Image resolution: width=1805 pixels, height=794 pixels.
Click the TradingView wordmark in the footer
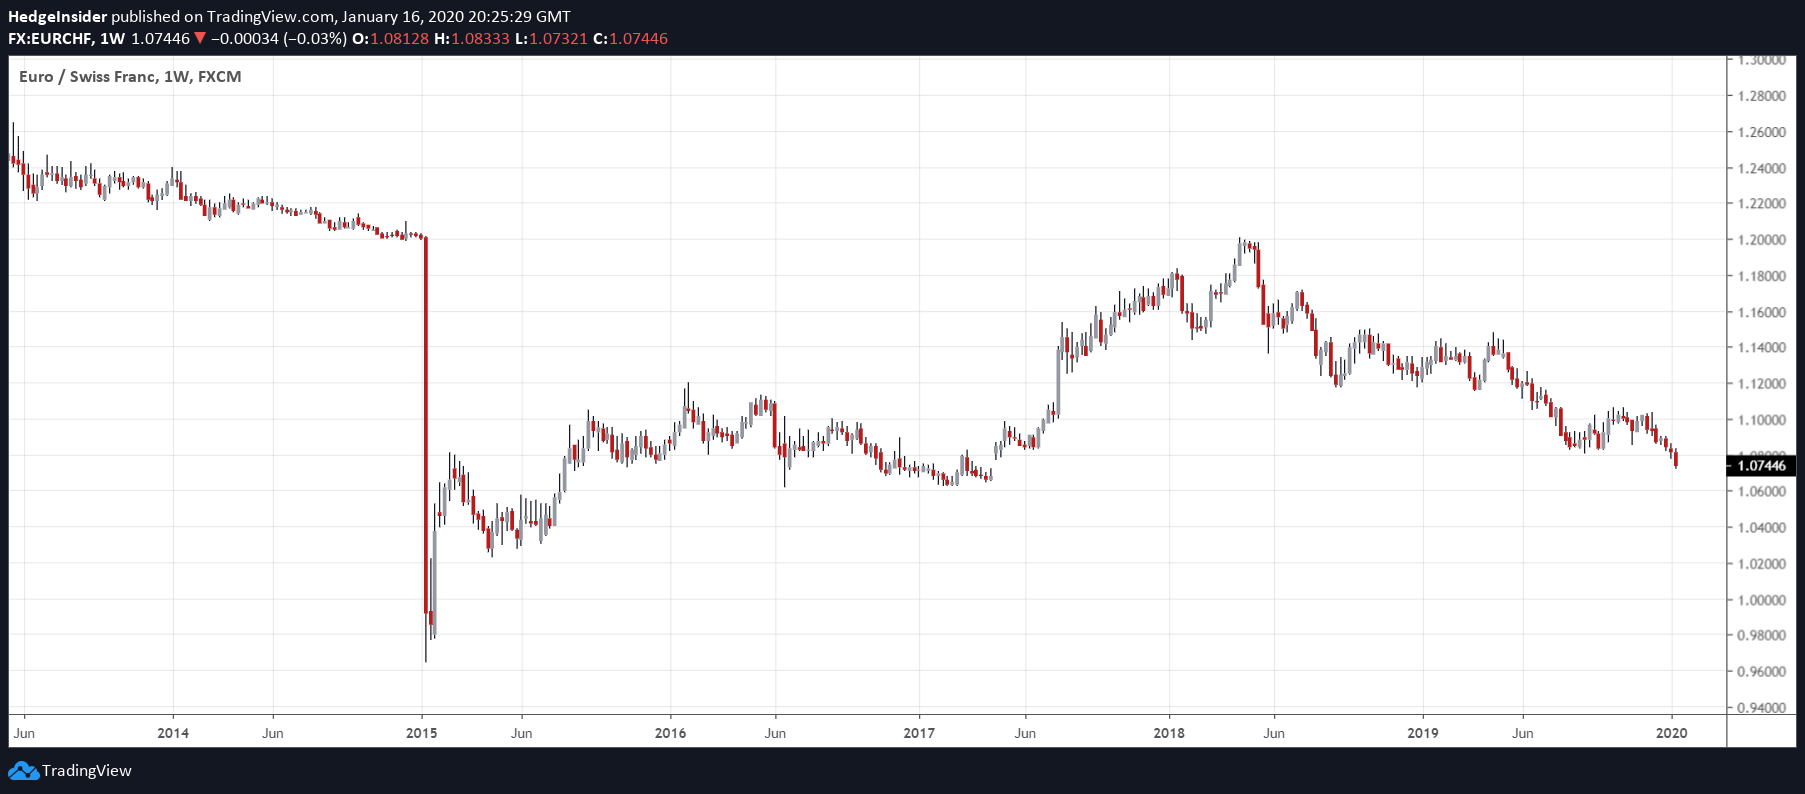tap(87, 771)
